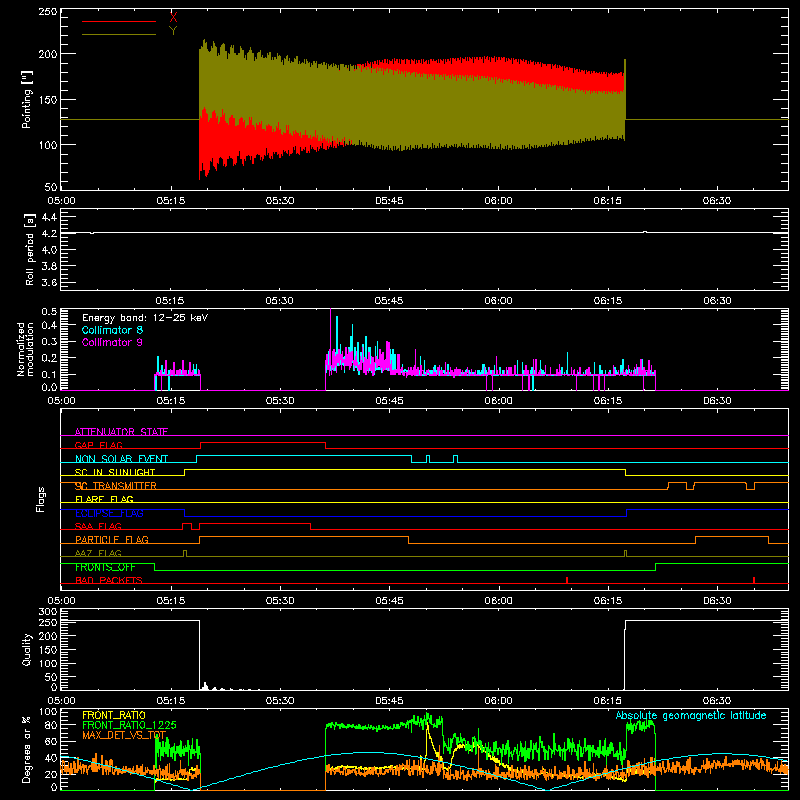The image size is (800, 800).
Task: Click the magenta "Collimator 9" legend entry
Action: click(x=112, y=342)
